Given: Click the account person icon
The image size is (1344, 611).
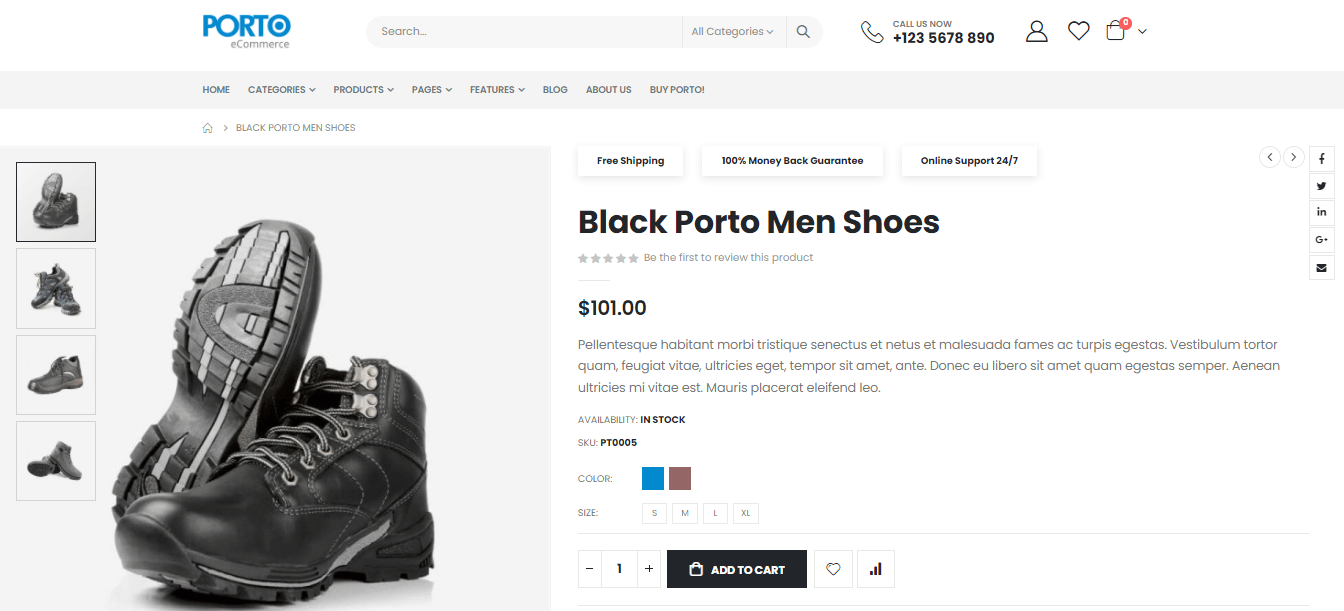Looking at the screenshot, I should (1036, 31).
